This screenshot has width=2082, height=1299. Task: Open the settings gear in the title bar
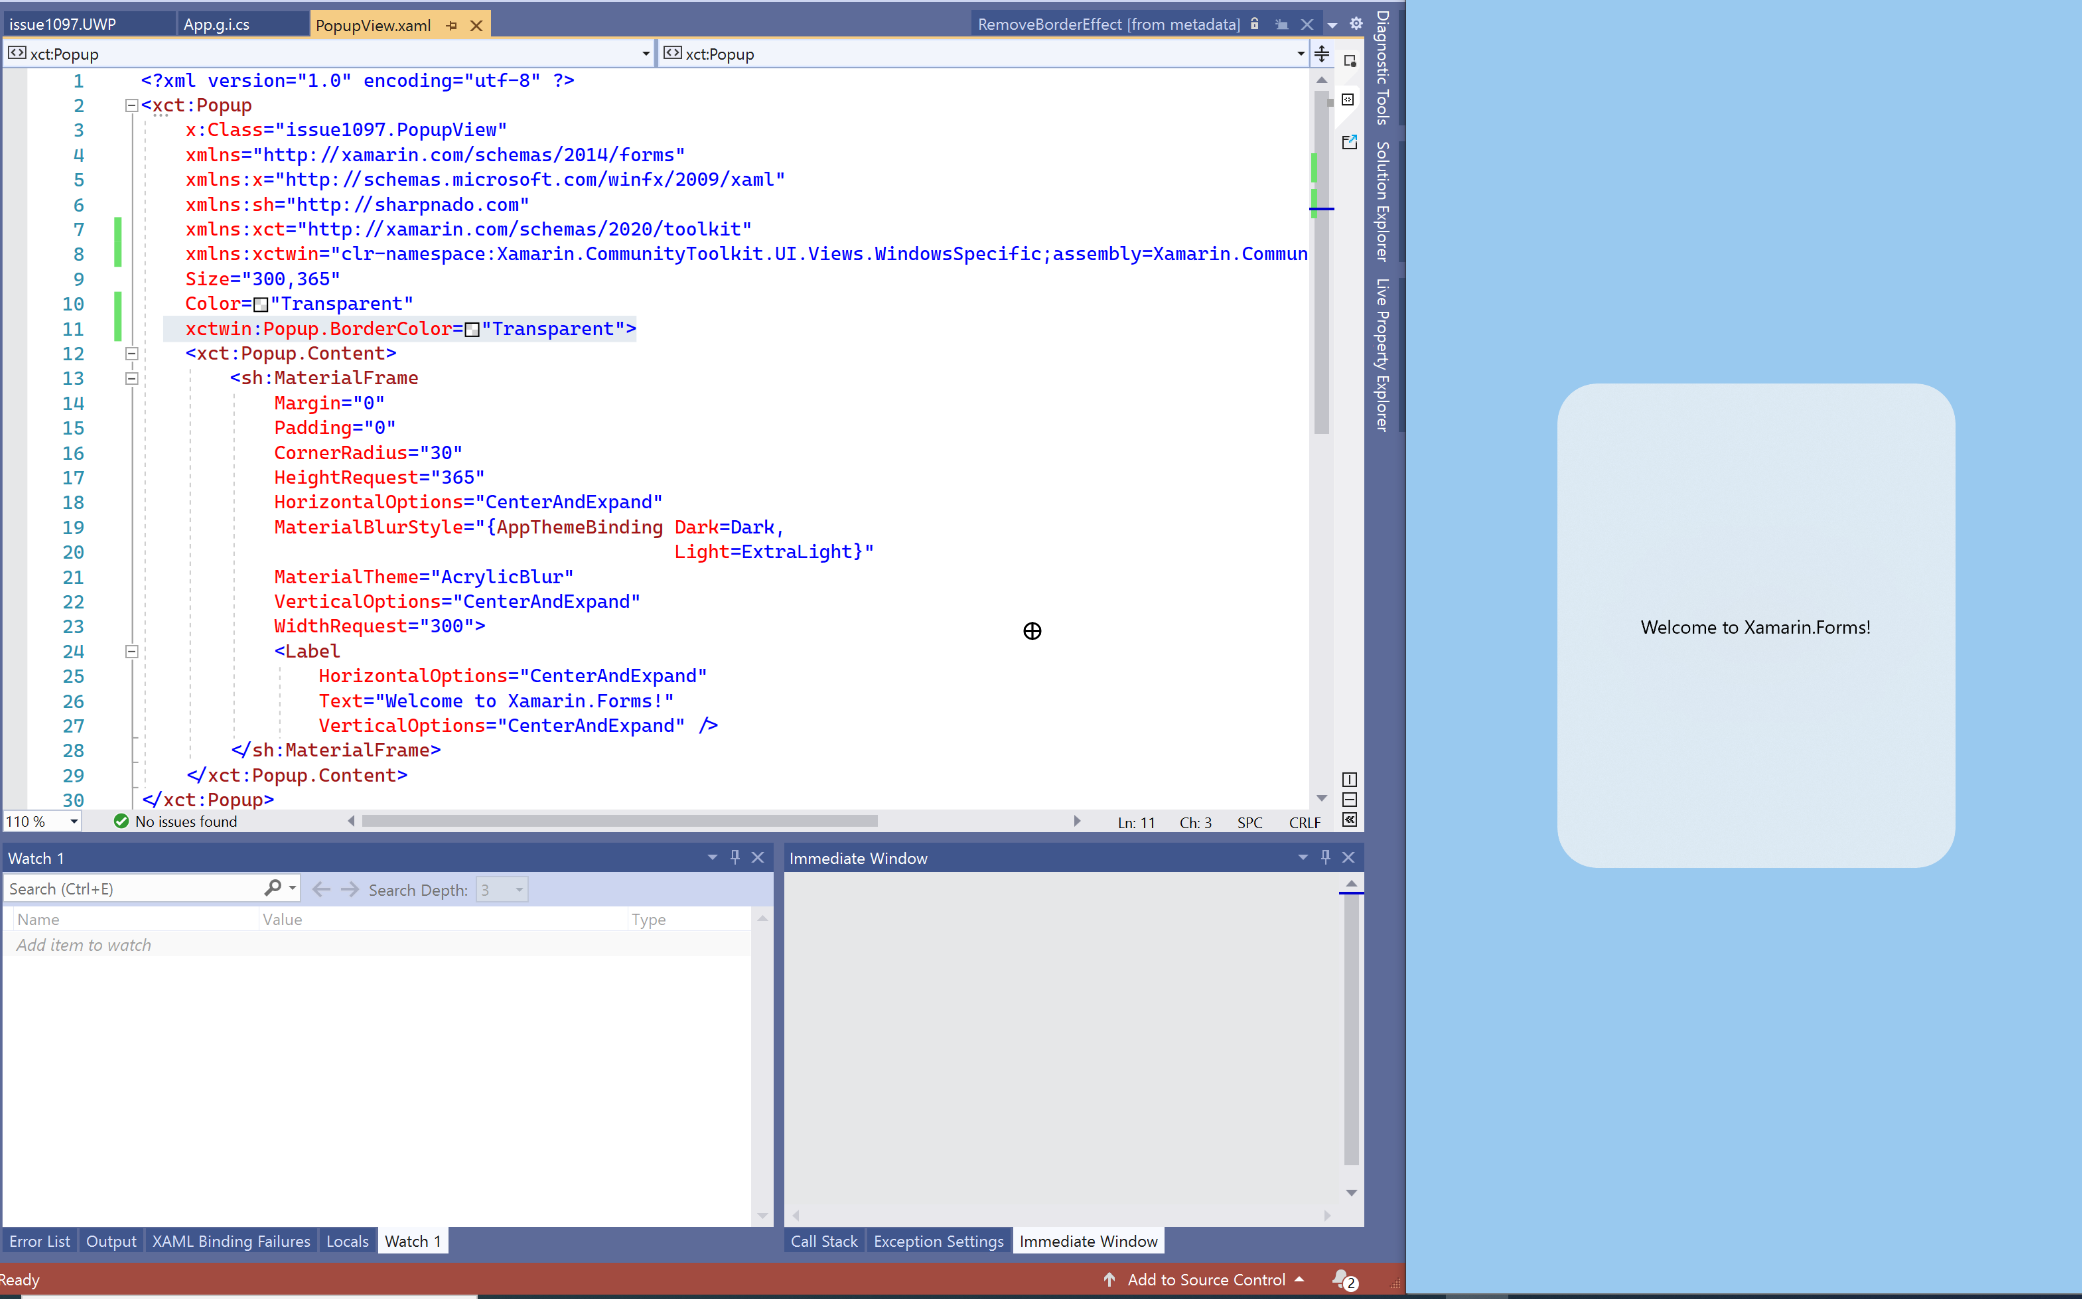pos(1356,23)
